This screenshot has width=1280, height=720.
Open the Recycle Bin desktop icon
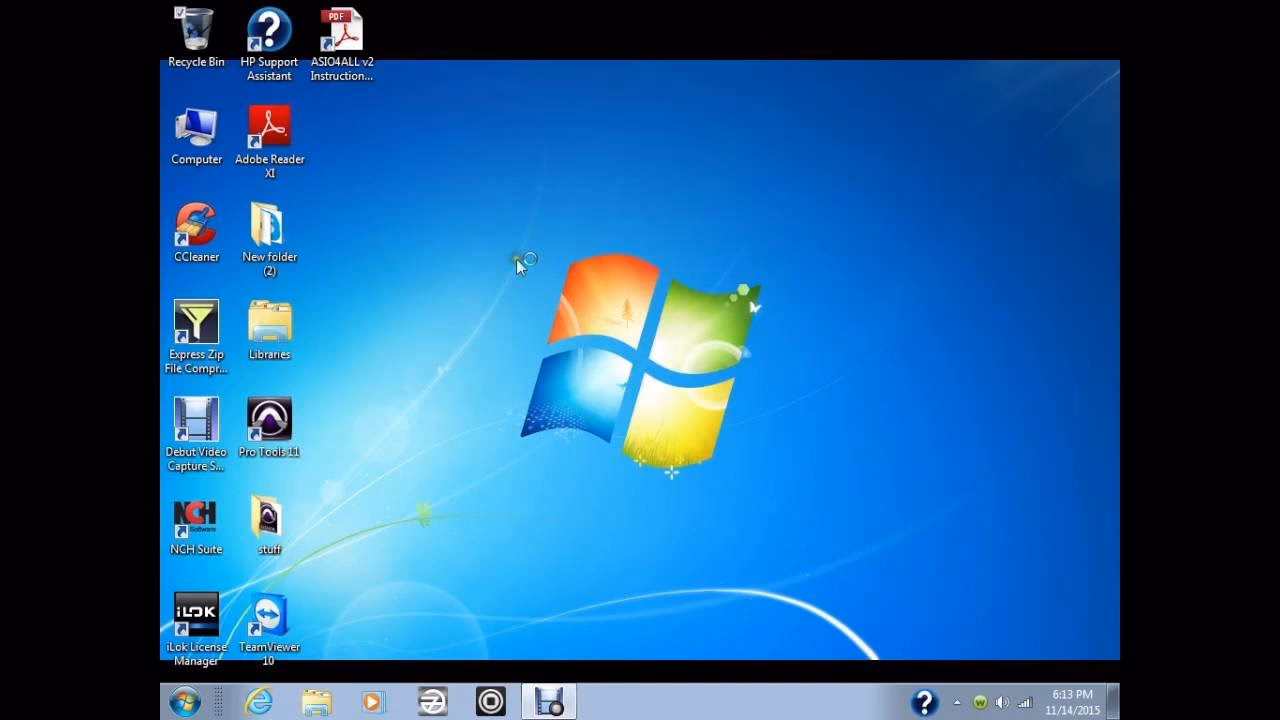pyautogui.click(x=196, y=38)
